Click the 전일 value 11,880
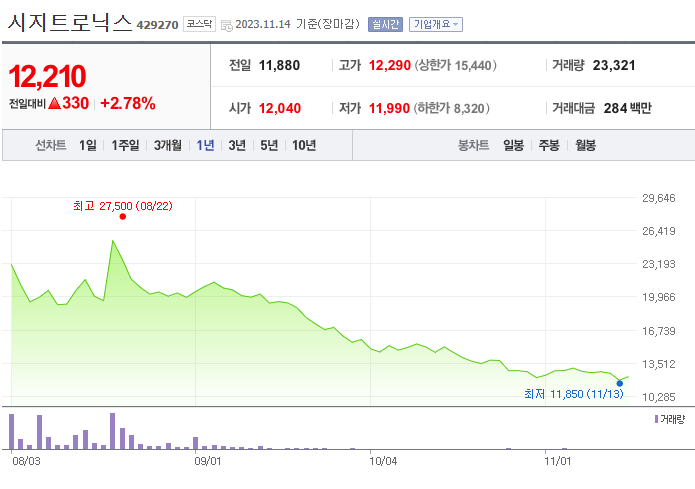Viewport: 695px width, 489px height. (279, 66)
